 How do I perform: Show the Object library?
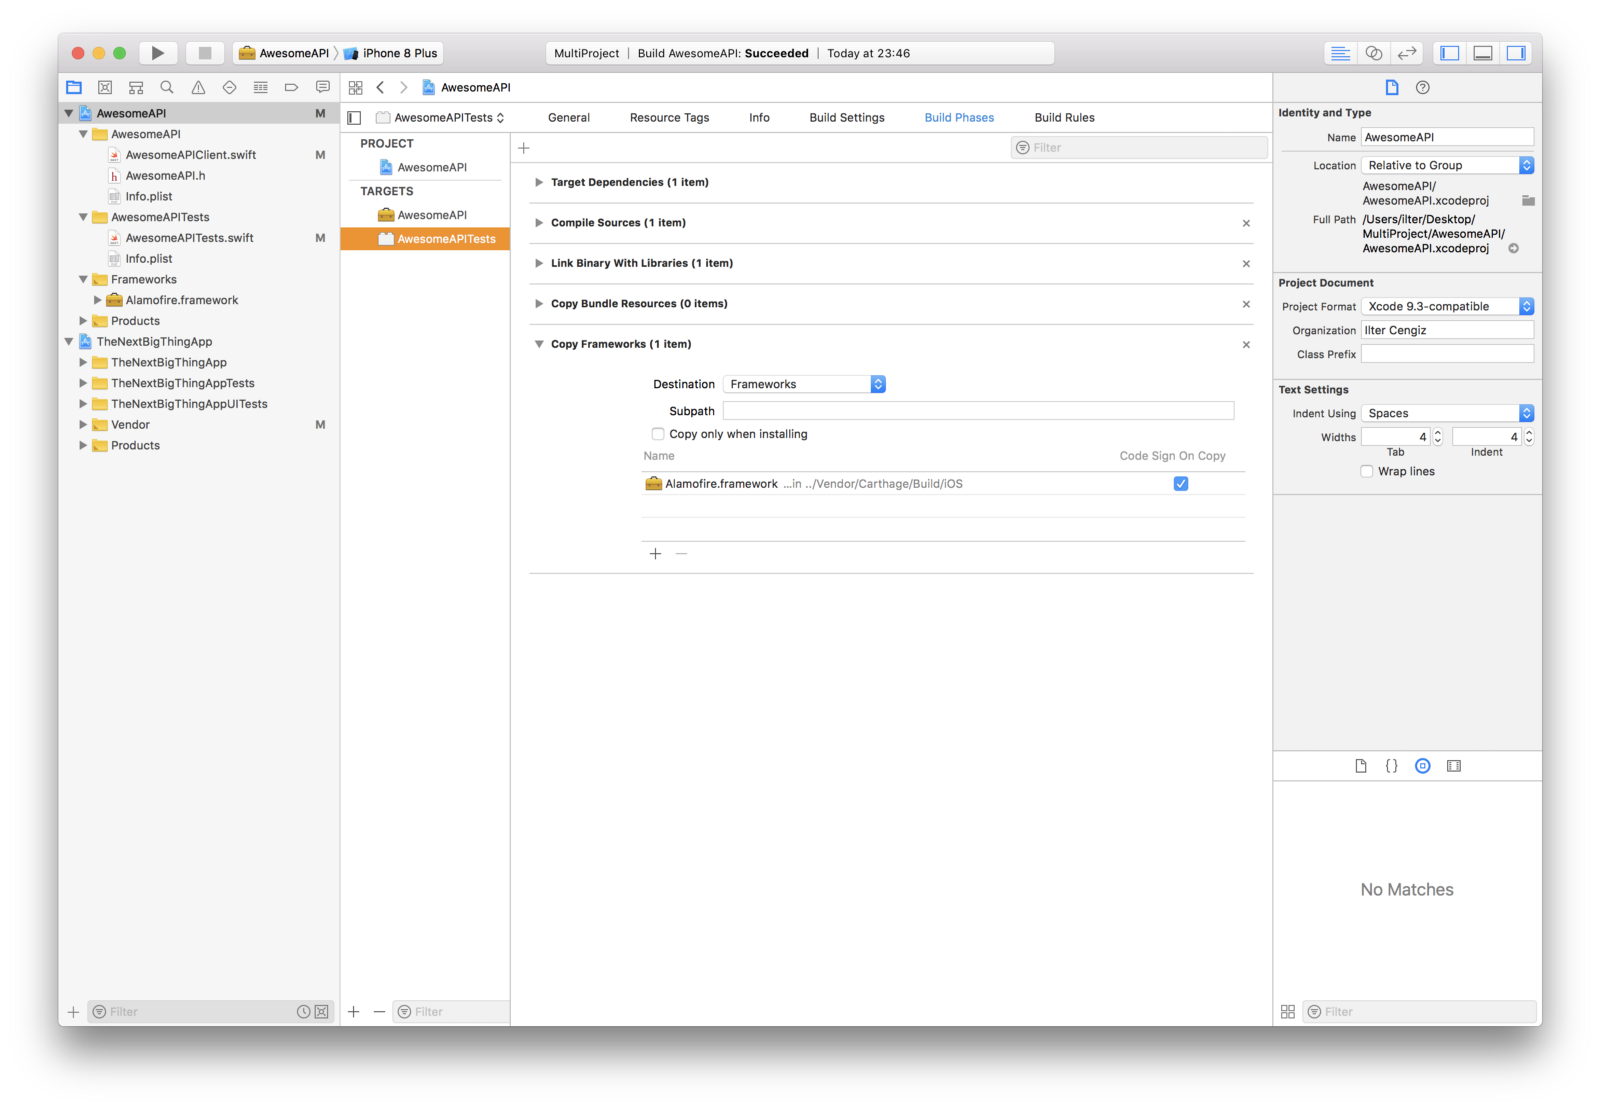coord(1422,766)
